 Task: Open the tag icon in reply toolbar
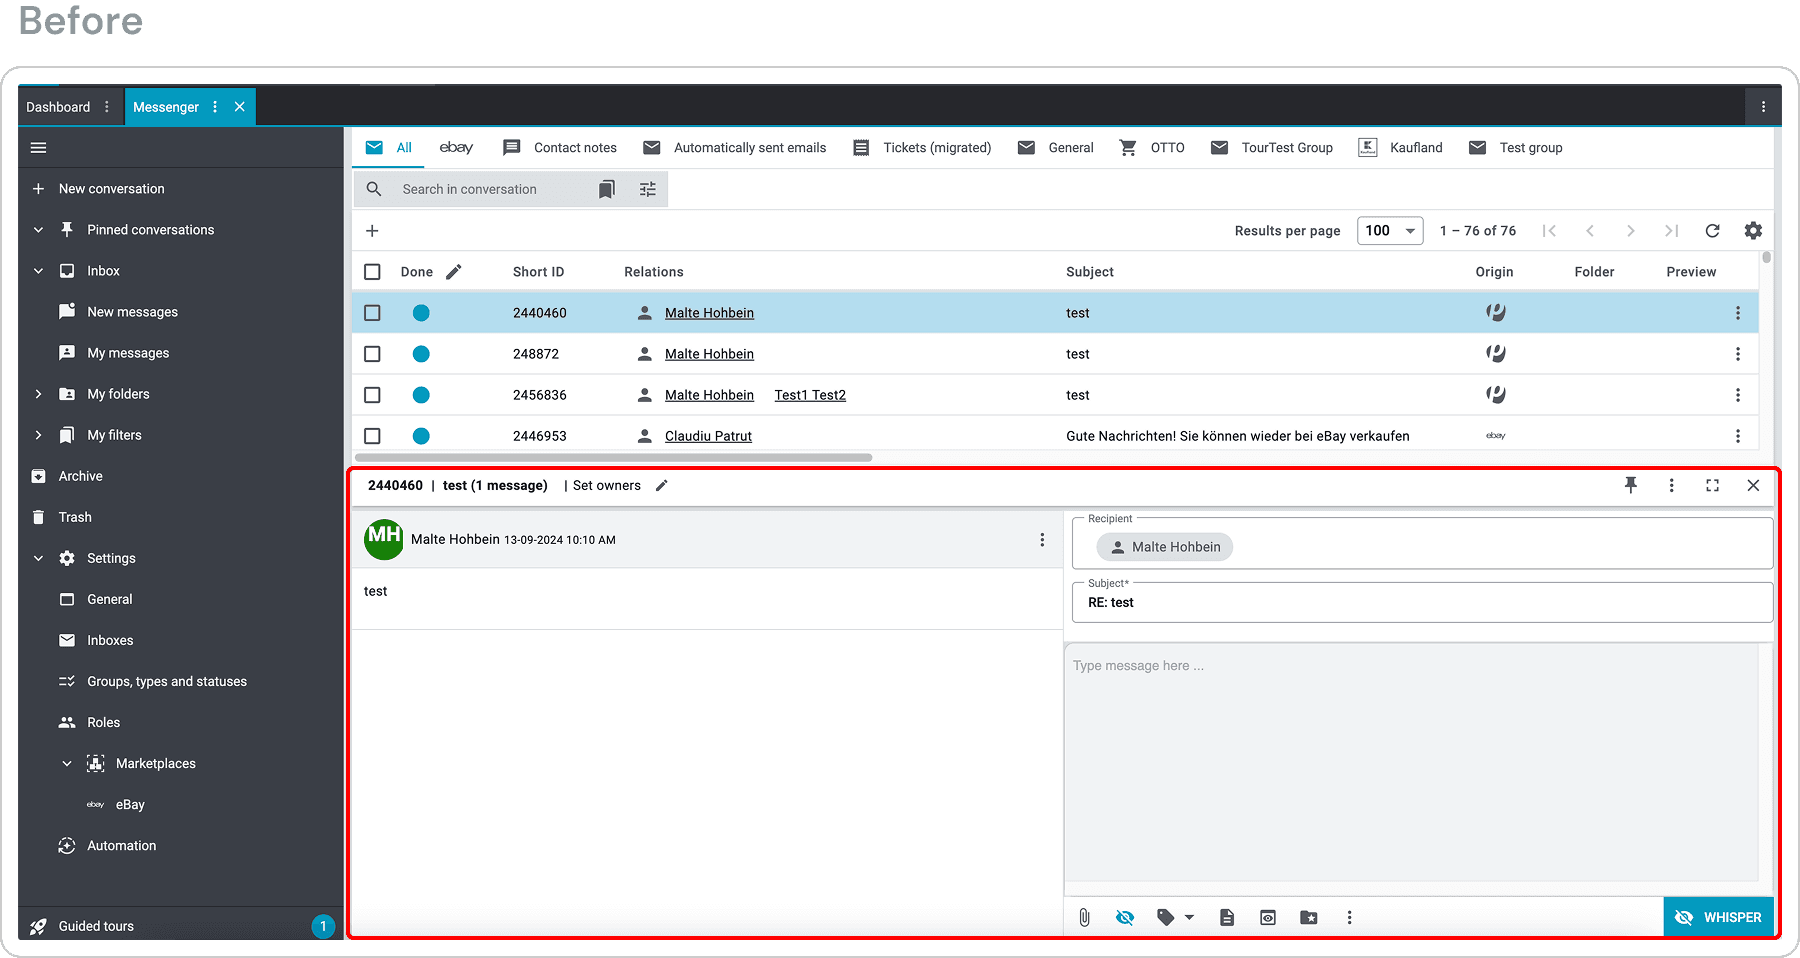(x=1165, y=917)
